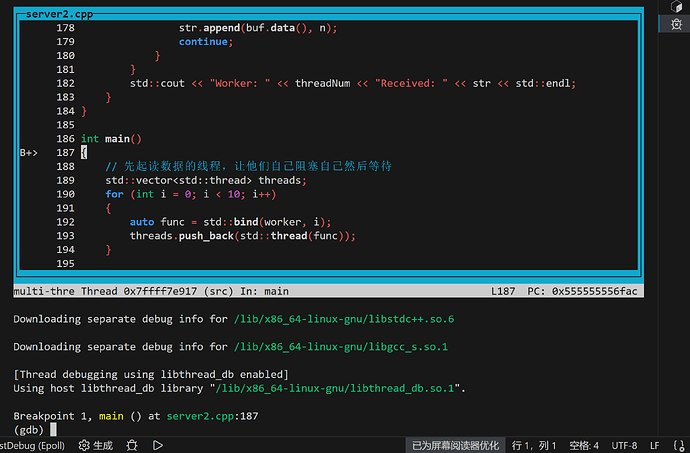The width and height of the screenshot is (690, 453).
Task: Click line number 195
Action: [66, 264]
